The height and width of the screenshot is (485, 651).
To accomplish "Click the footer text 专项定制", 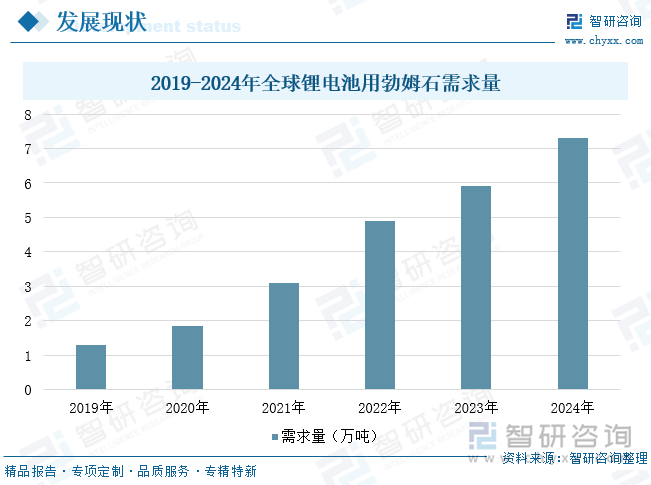I will click(x=98, y=471).
